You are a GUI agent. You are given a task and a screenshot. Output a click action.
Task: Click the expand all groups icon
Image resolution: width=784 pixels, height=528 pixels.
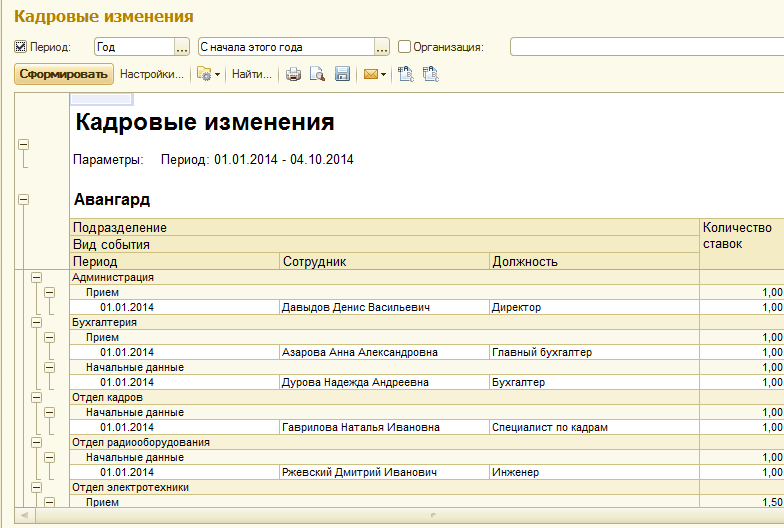406,74
